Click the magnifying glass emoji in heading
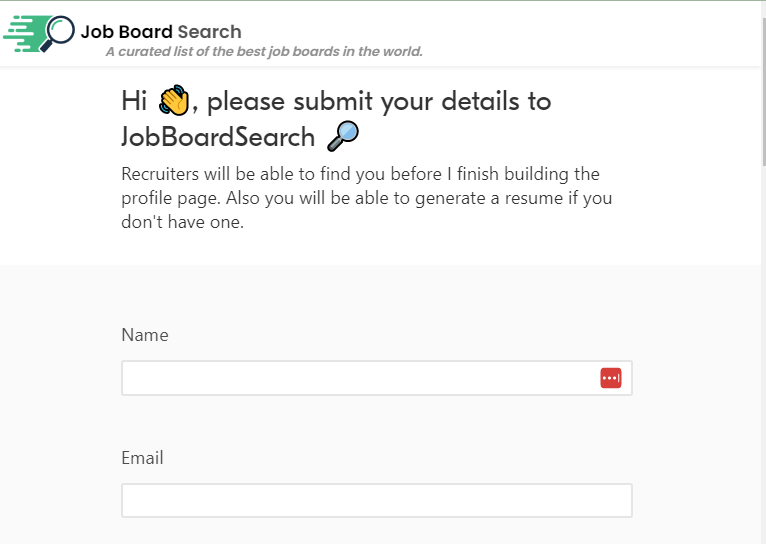The height and width of the screenshot is (544, 766). pyautogui.click(x=342, y=134)
